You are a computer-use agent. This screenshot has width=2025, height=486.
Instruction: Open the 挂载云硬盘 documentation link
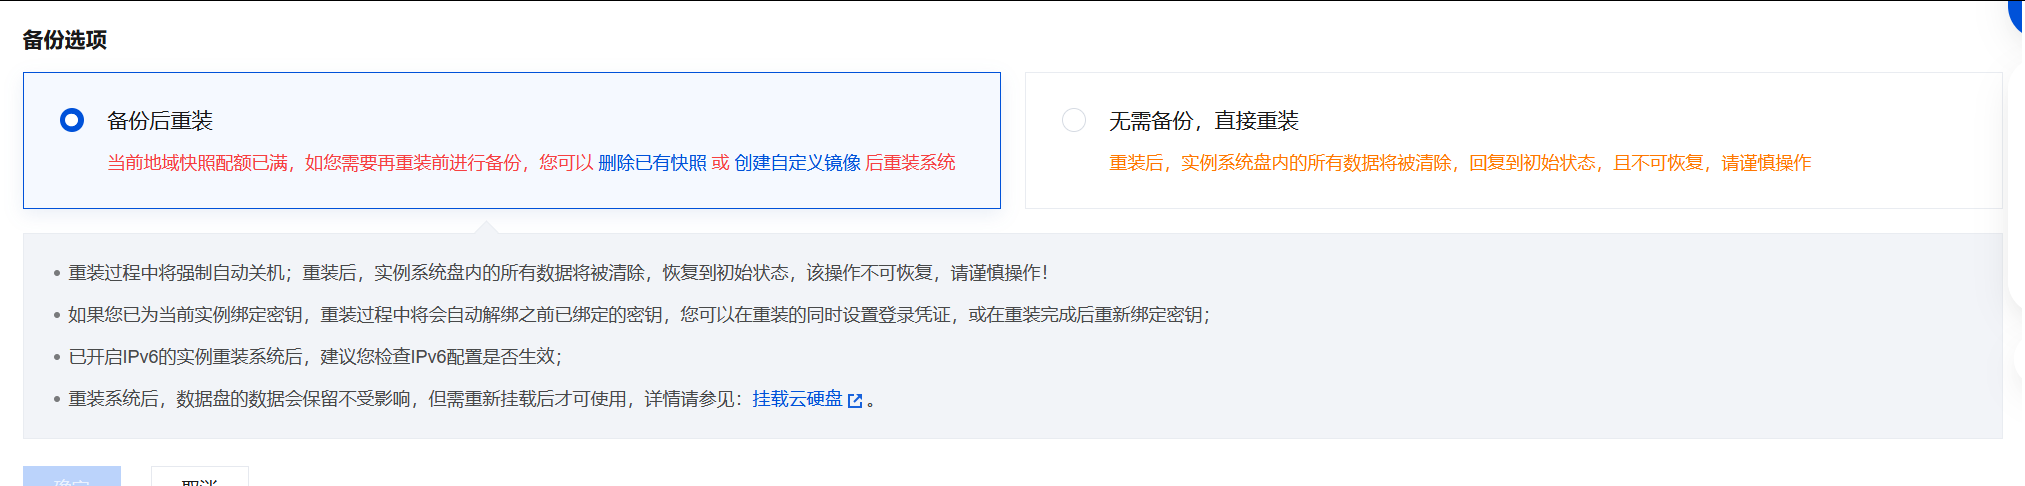pyautogui.click(x=797, y=399)
